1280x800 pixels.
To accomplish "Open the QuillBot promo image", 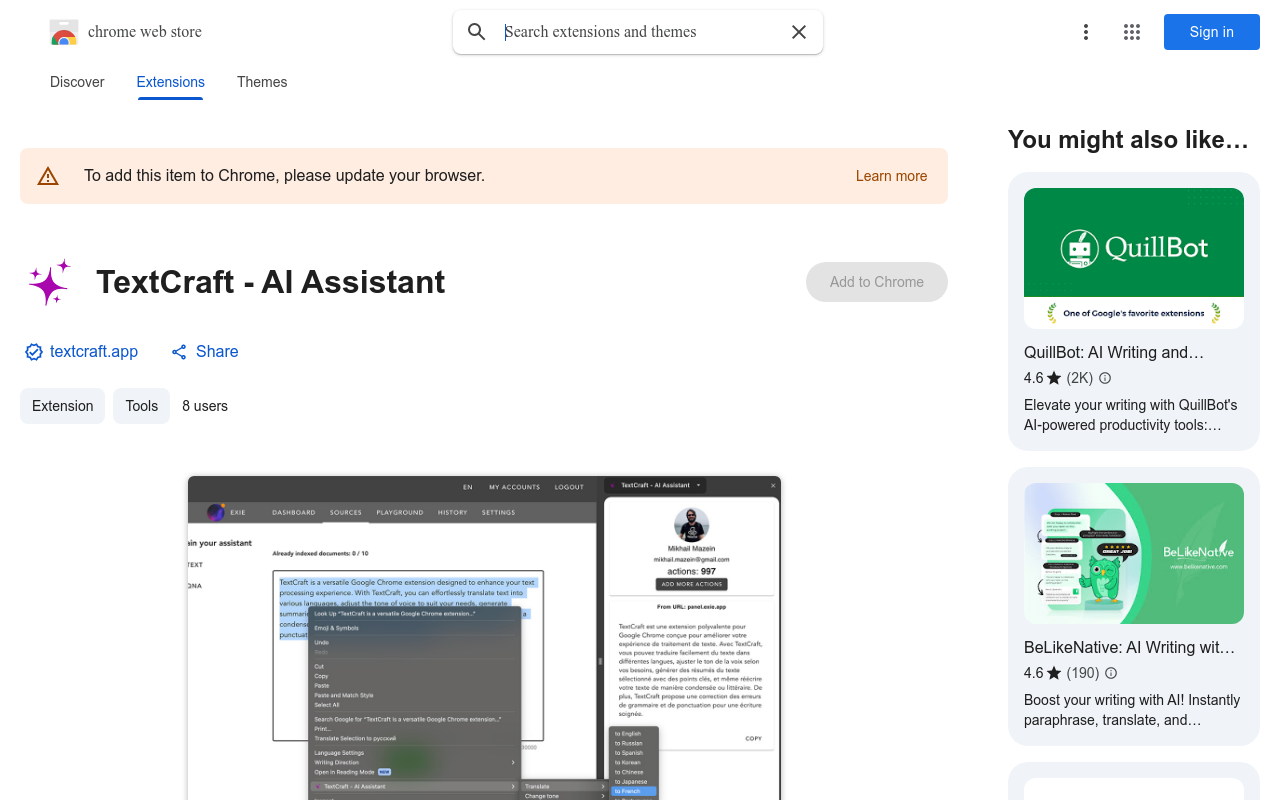I will pyautogui.click(x=1134, y=258).
